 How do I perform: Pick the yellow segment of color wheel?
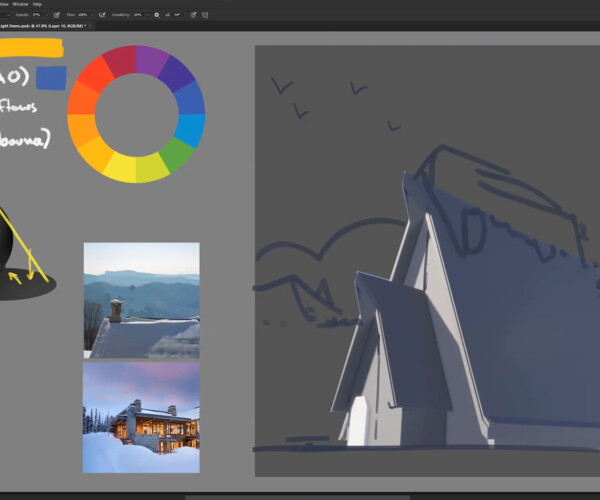121,167
